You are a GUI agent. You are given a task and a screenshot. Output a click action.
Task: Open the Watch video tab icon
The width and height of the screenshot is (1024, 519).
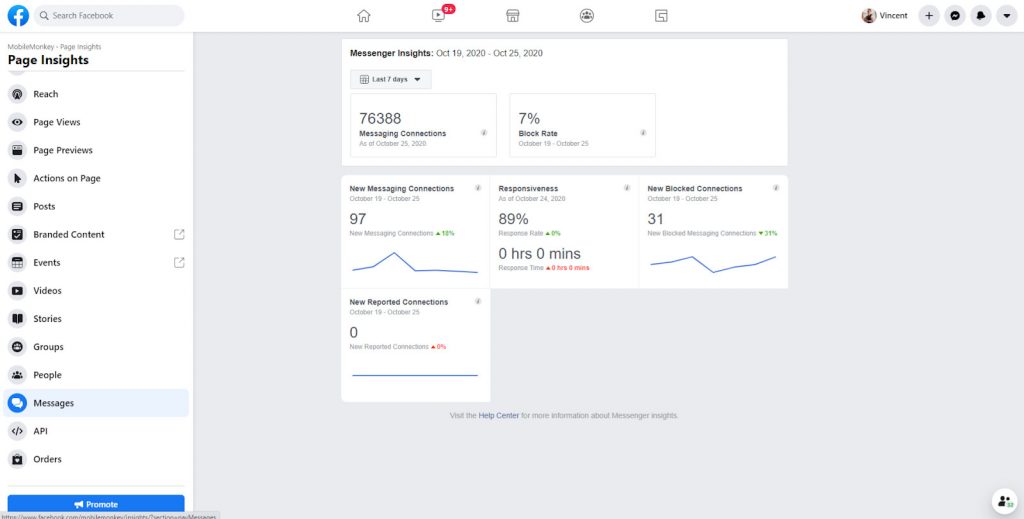(438, 16)
